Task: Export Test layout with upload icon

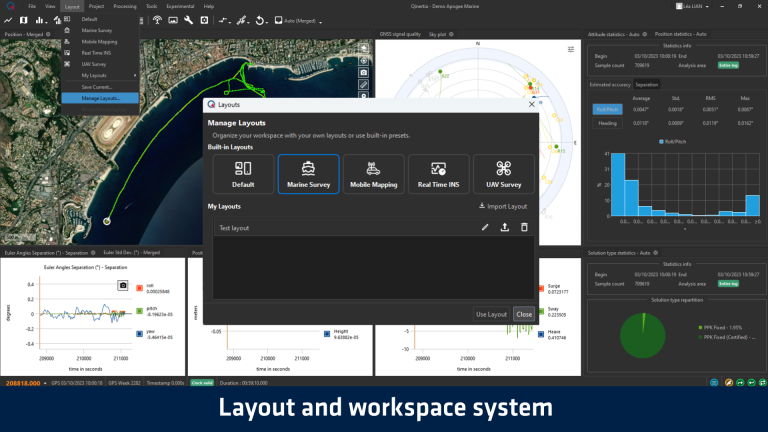Action: [x=504, y=227]
